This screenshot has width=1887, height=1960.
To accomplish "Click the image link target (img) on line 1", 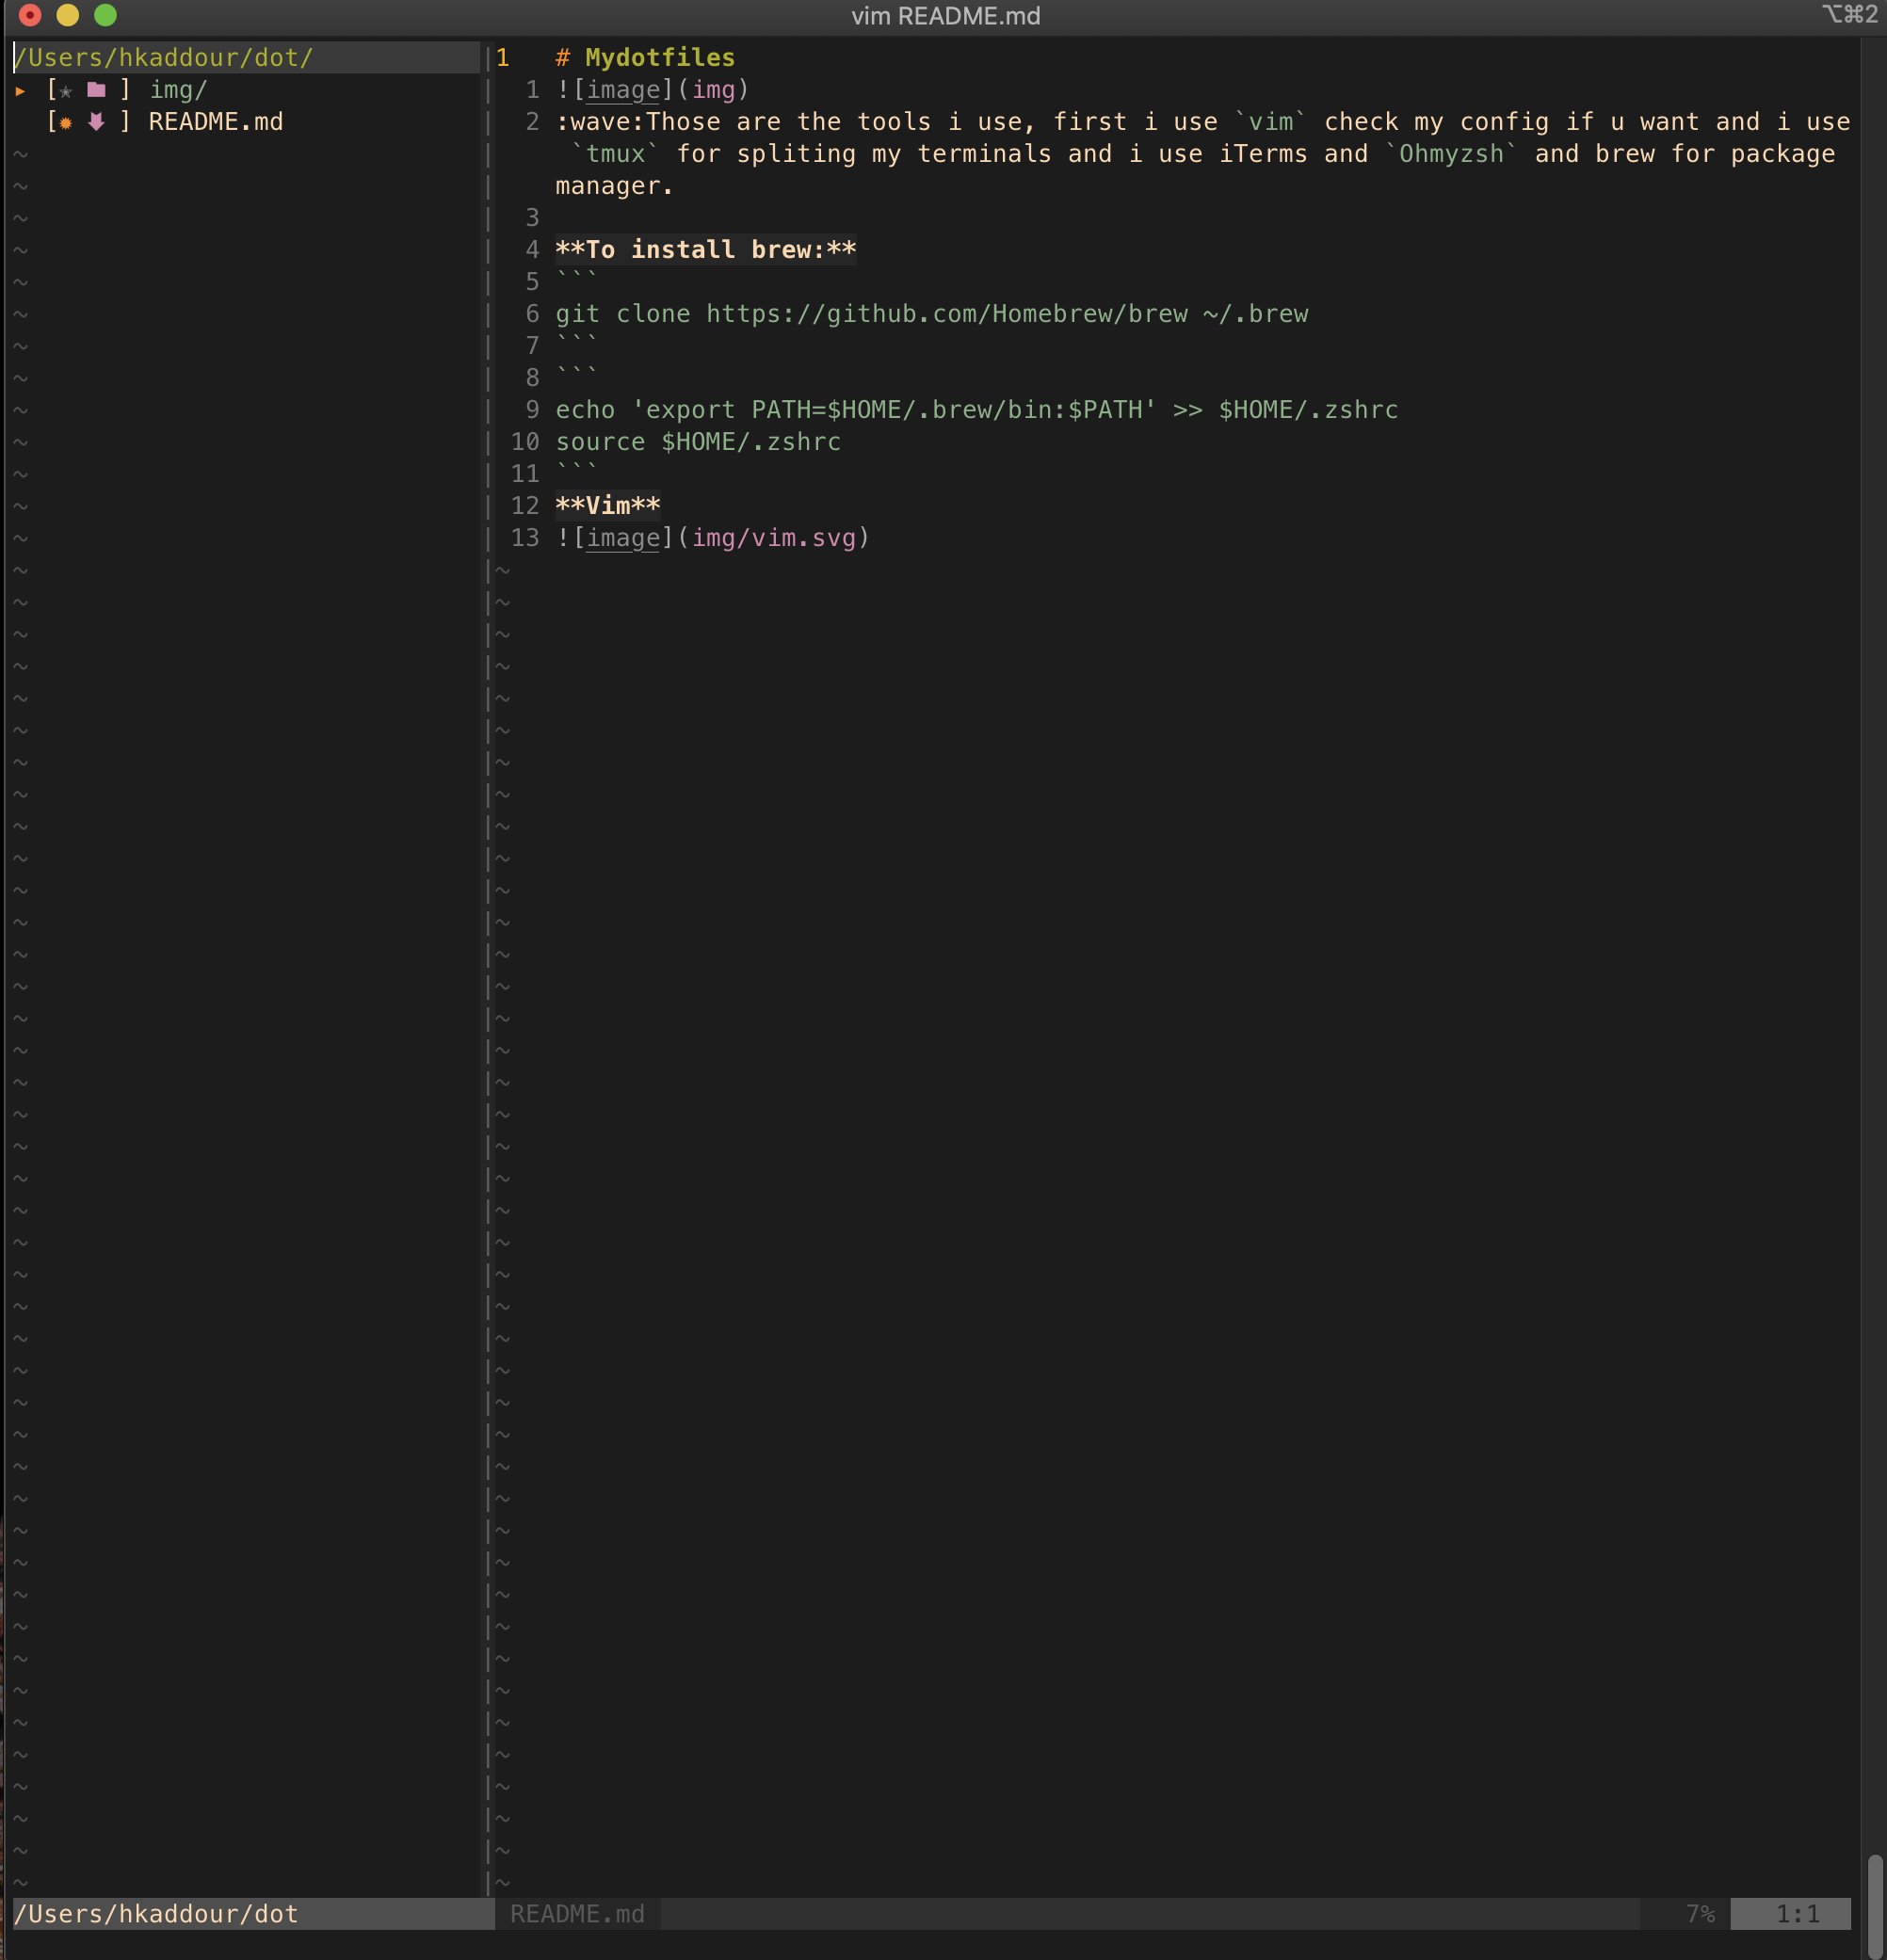I will pos(713,90).
